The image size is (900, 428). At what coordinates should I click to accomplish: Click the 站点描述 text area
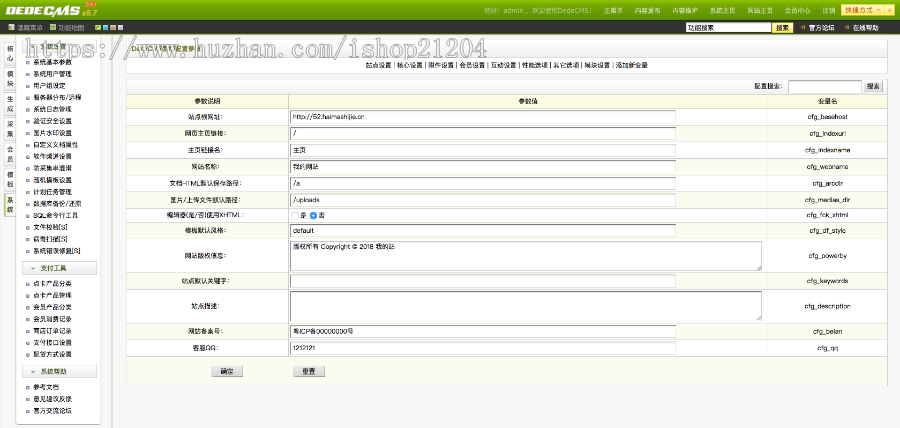(x=526, y=306)
